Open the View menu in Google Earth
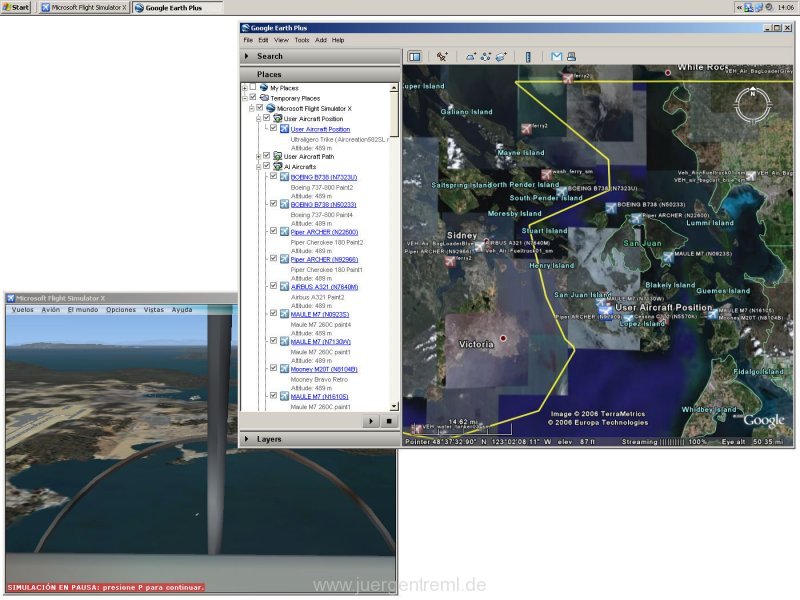 tap(281, 40)
